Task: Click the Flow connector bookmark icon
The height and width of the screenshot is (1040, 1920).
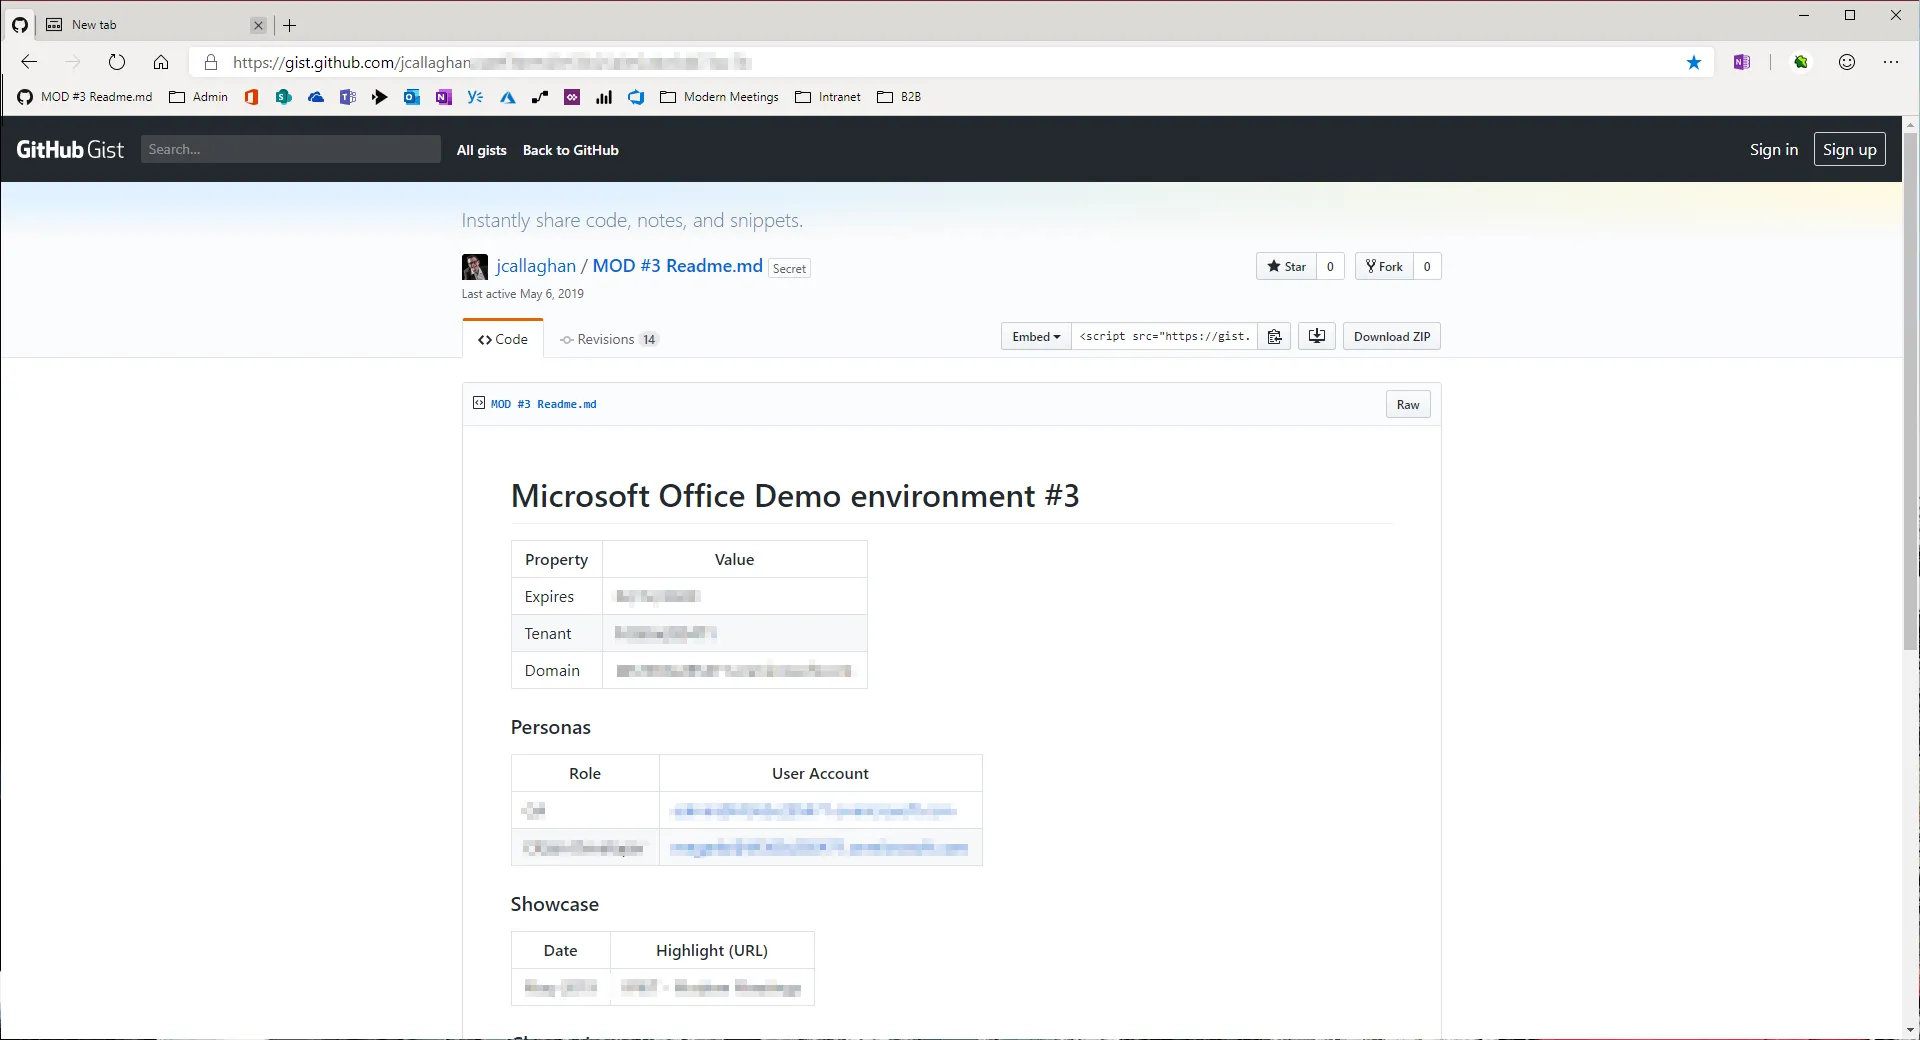Action: click(540, 97)
